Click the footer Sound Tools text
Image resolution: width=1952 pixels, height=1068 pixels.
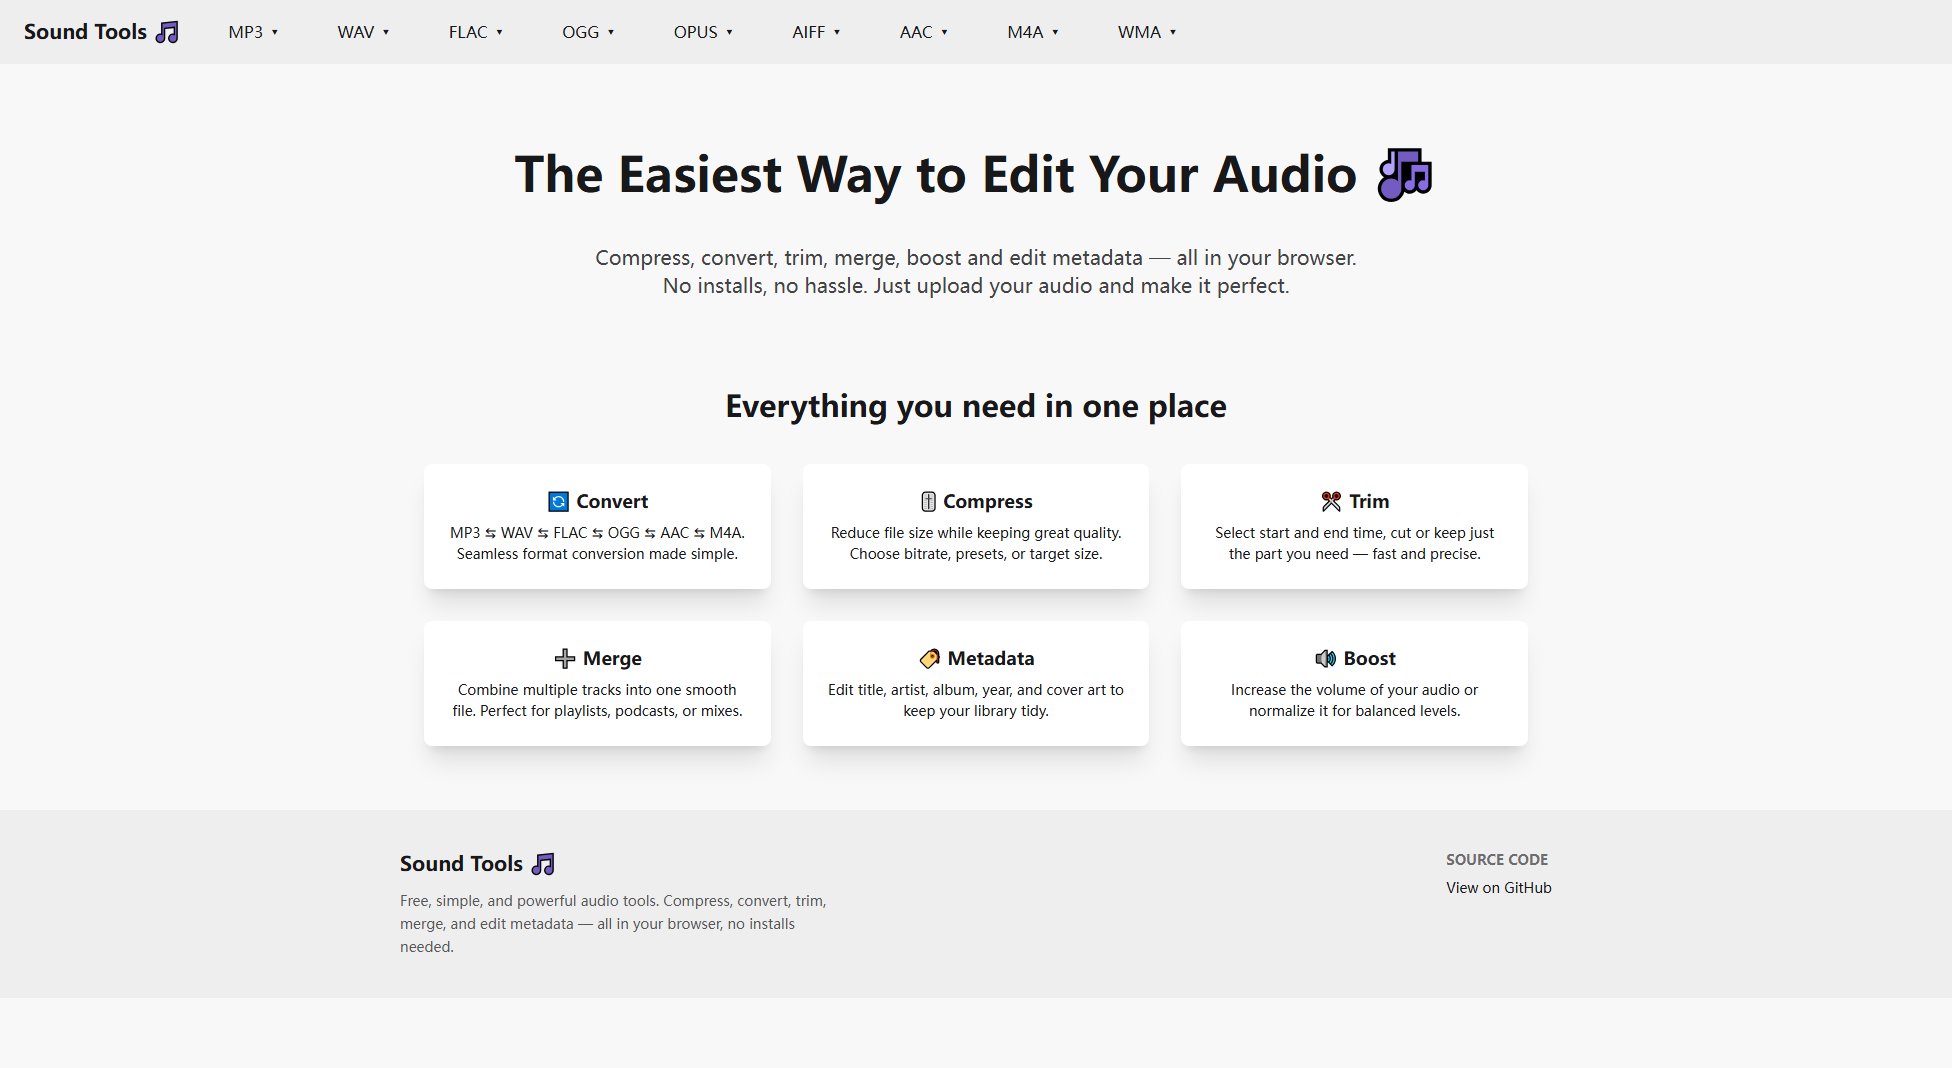[461, 864]
